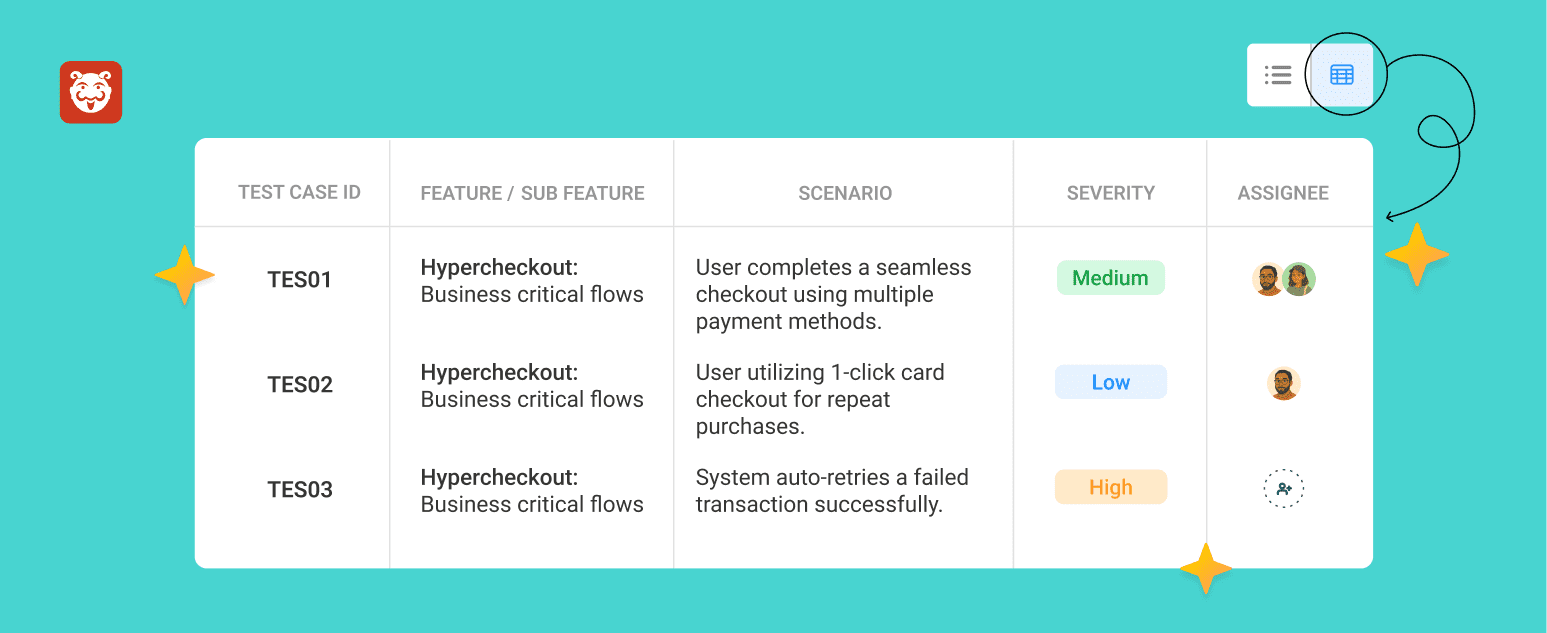Open test case TES03

[299, 490]
